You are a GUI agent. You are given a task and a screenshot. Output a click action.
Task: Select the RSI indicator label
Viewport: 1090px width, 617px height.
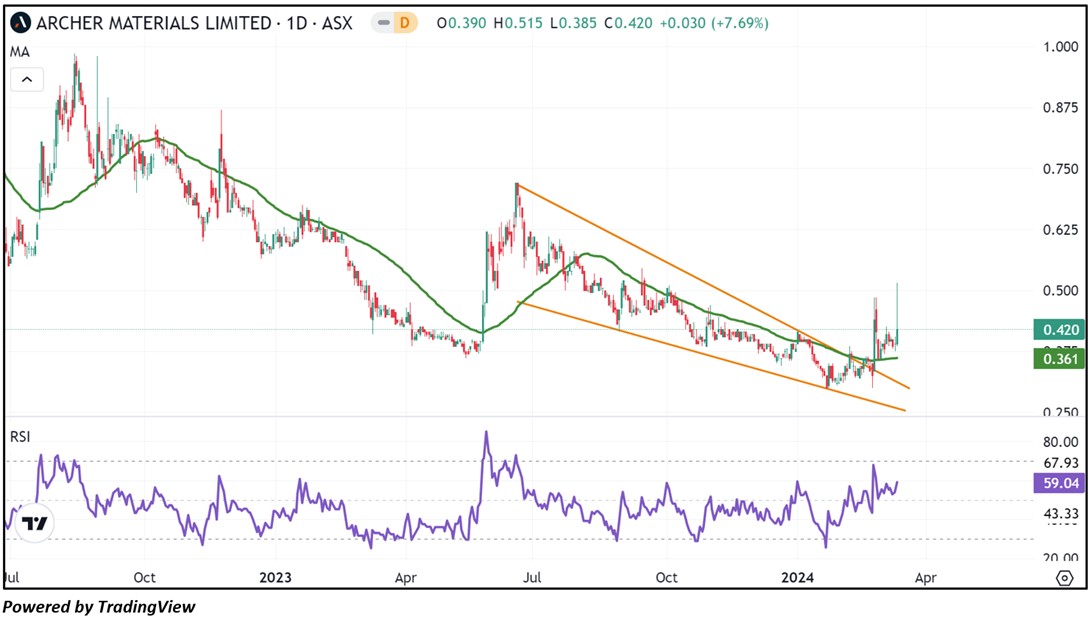[x=20, y=436]
